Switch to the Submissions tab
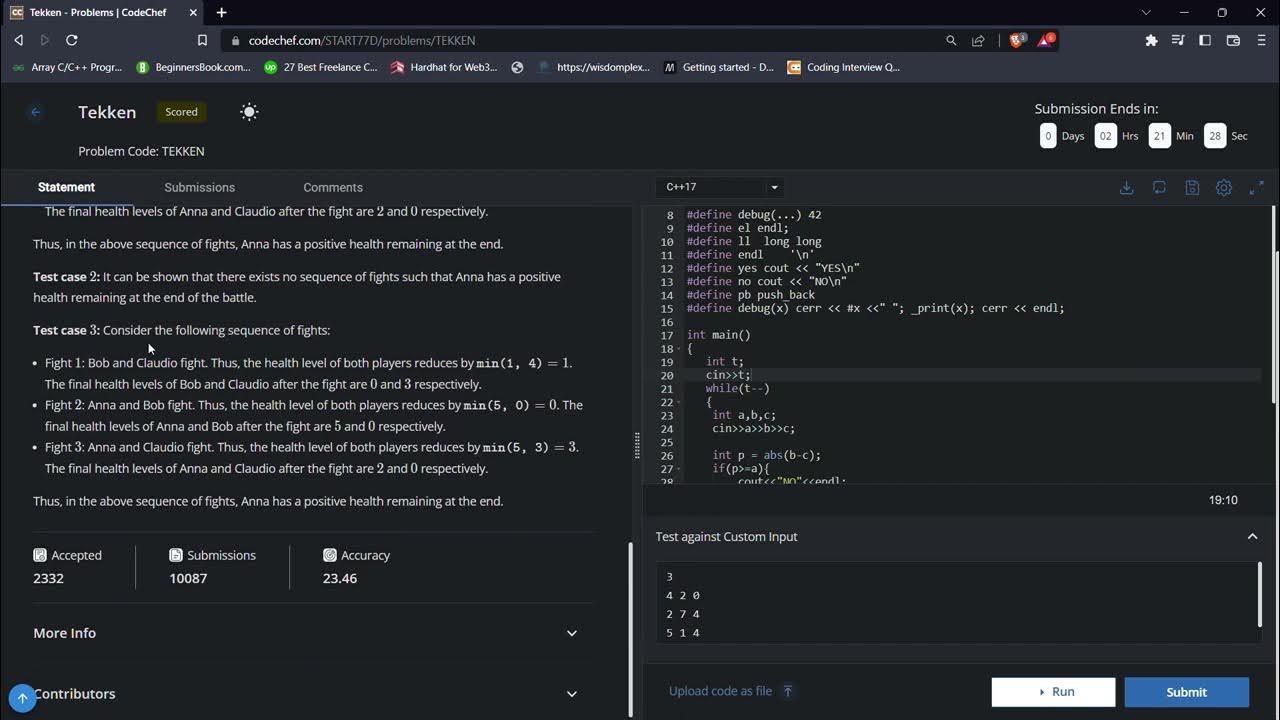Viewport: 1280px width, 720px height. [x=199, y=187]
